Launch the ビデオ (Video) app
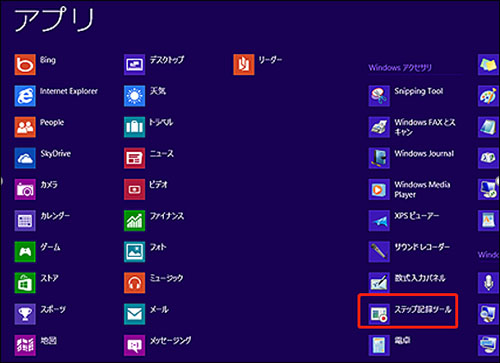Screen dimensions: 500x363 click(134, 189)
